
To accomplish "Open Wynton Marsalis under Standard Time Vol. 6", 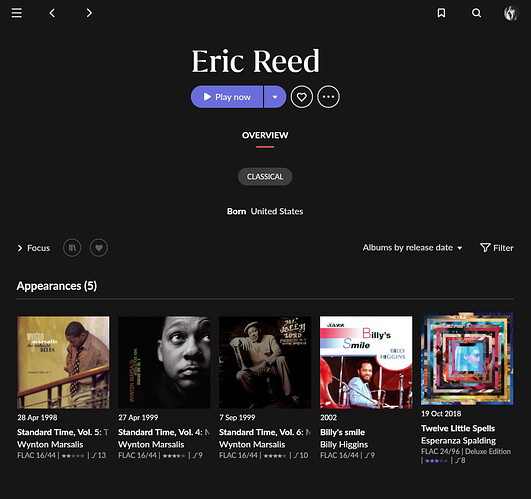I will pos(252,444).
